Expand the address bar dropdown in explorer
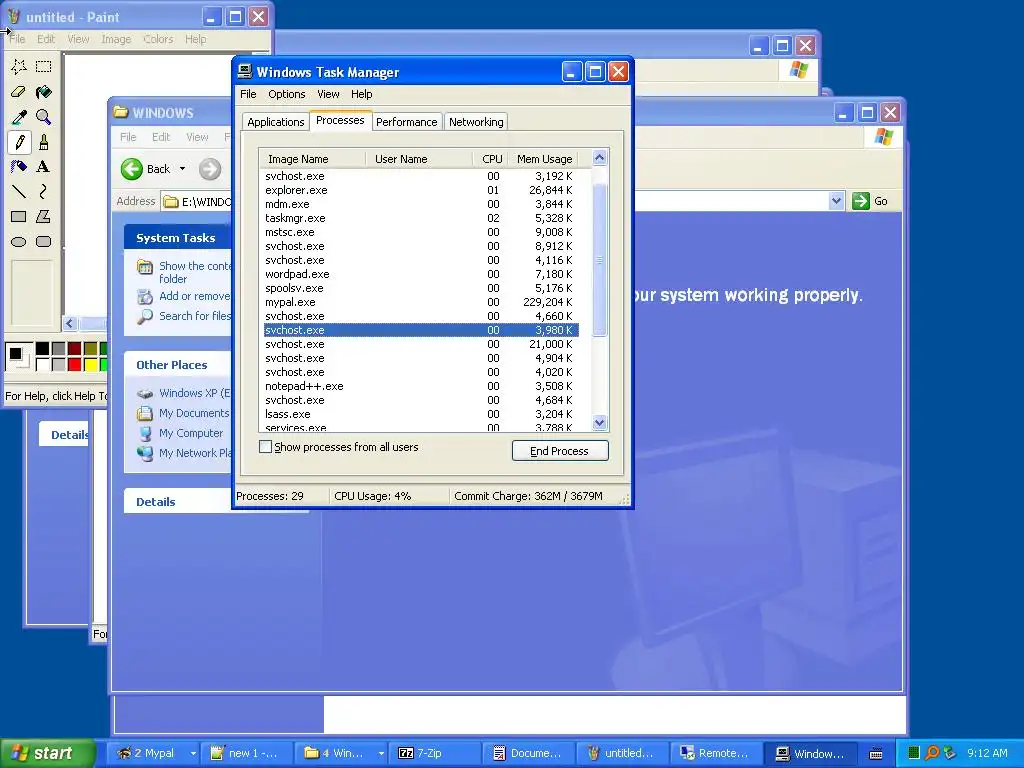The width and height of the screenshot is (1024, 768). (x=836, y=201)
